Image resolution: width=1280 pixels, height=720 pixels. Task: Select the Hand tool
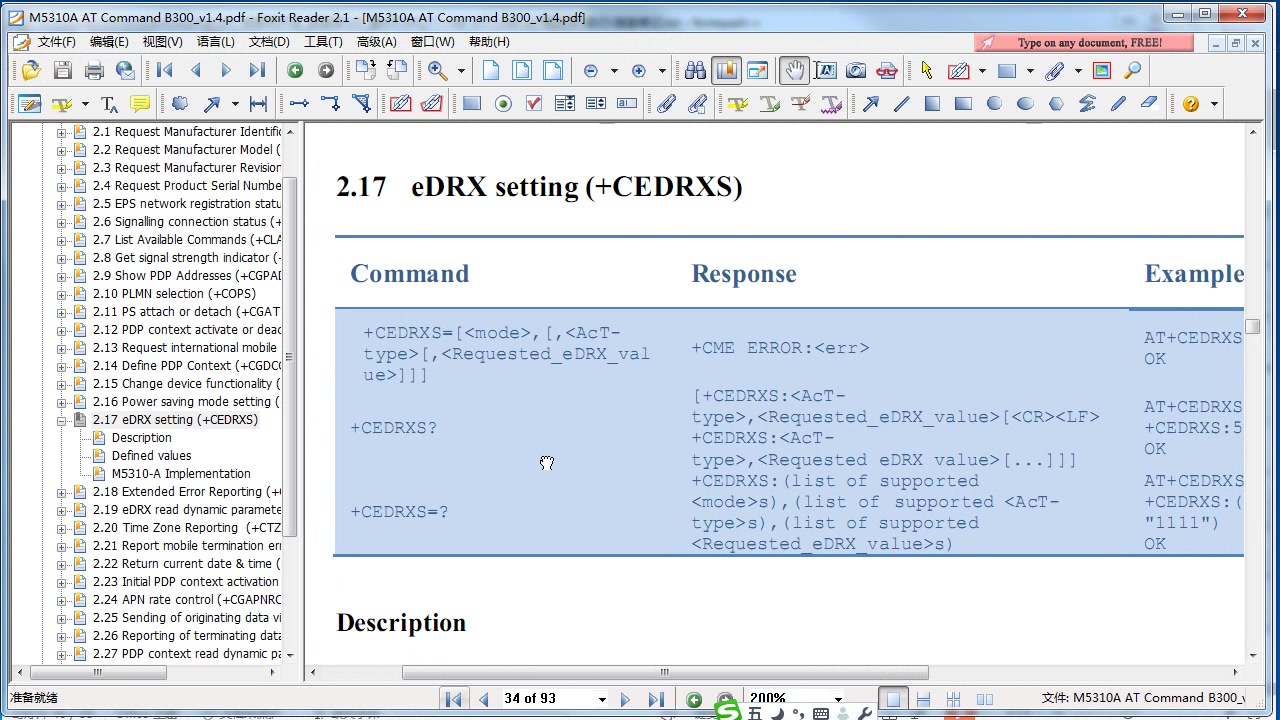click(794, 70)
